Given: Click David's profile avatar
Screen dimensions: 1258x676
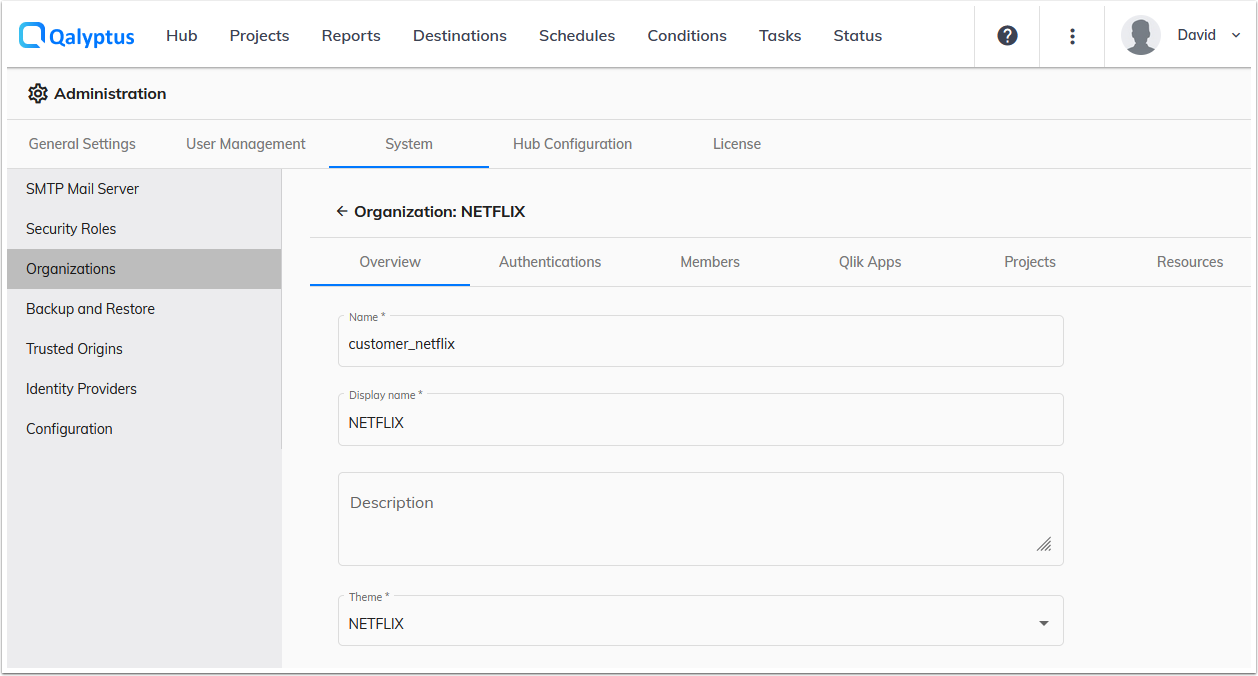Looking at the screenshot, I should 1141,34.
